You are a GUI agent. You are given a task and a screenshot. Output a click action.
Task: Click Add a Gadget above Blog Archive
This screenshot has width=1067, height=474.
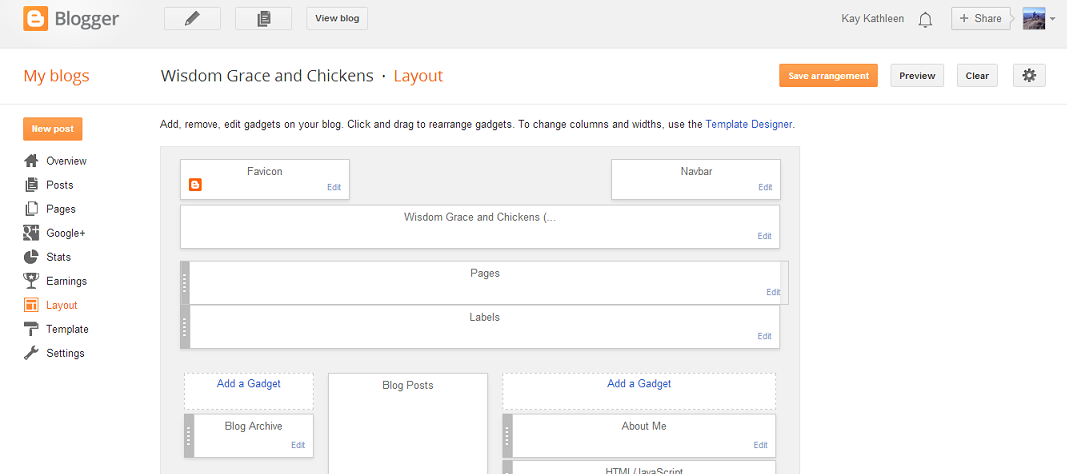pos(249,384)
